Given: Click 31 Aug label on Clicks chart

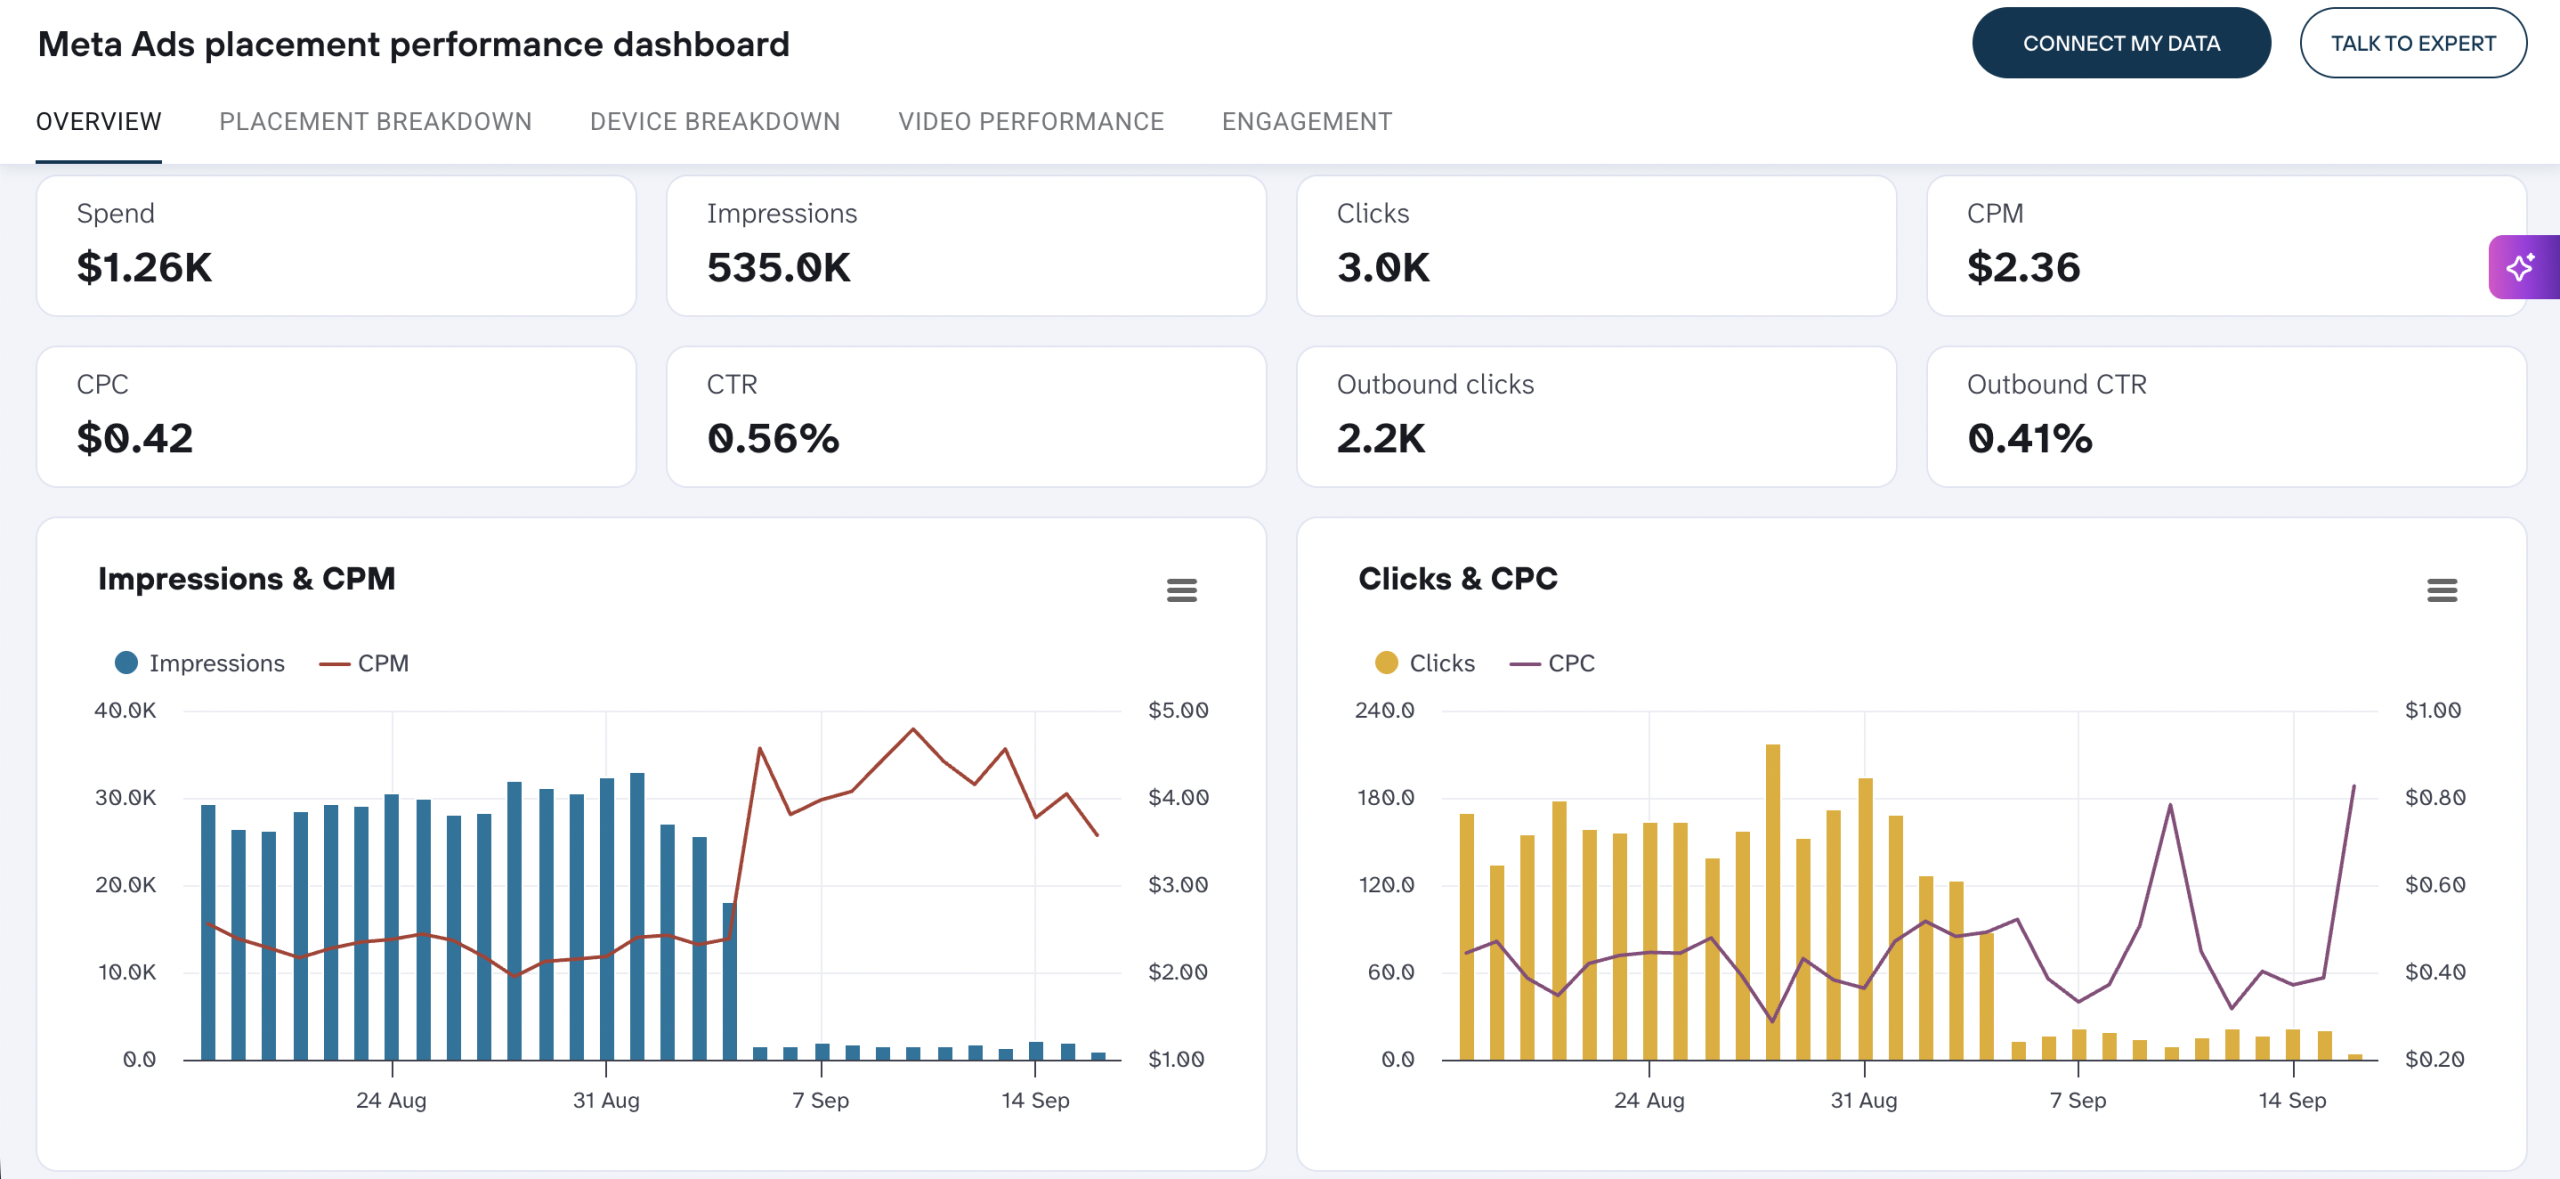Looking at the screenshot, I should pyautogui.click(x=1864, y=1100).
